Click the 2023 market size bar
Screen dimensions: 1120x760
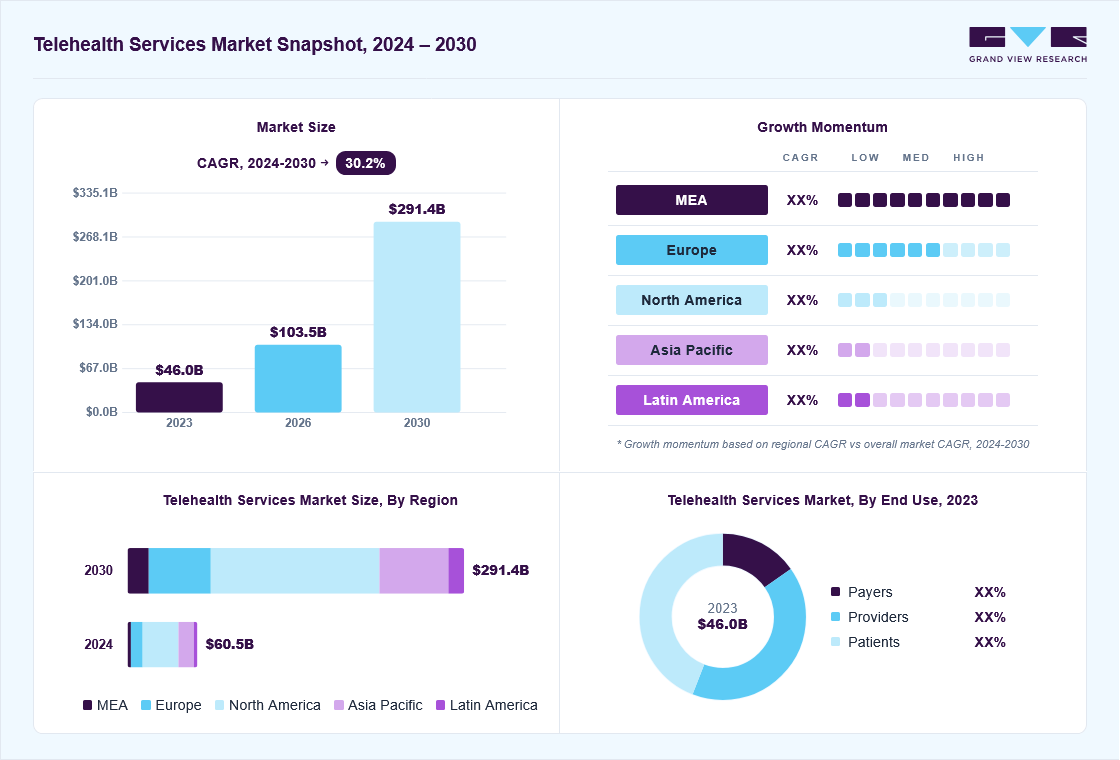click(x=179, y=397)
